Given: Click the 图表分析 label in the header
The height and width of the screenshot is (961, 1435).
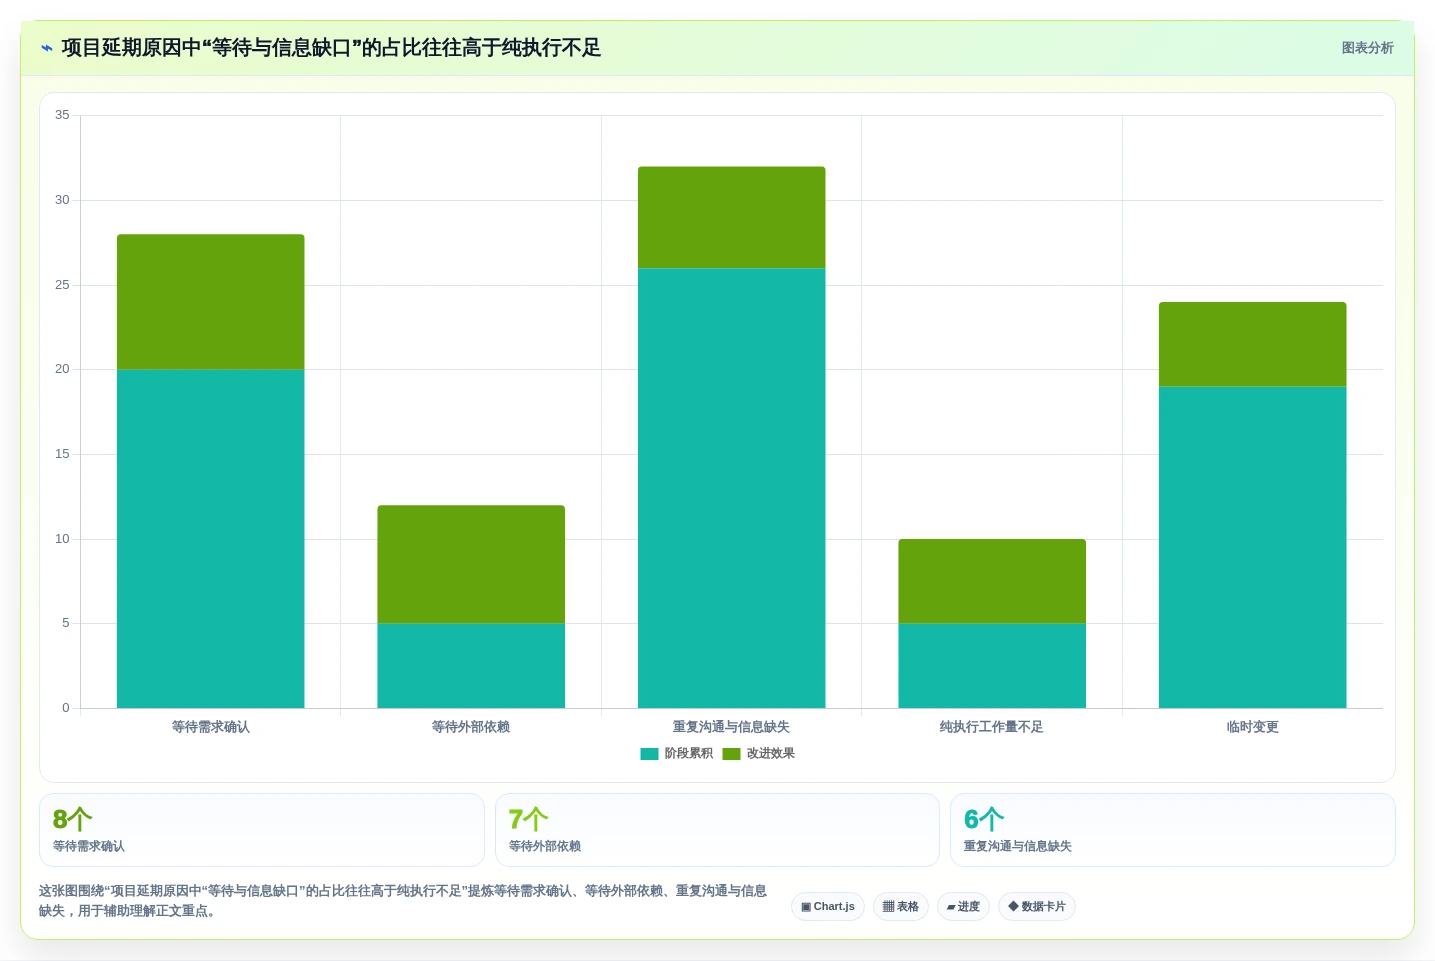Looking at the screenshot, I should [x=1367, y=48].
